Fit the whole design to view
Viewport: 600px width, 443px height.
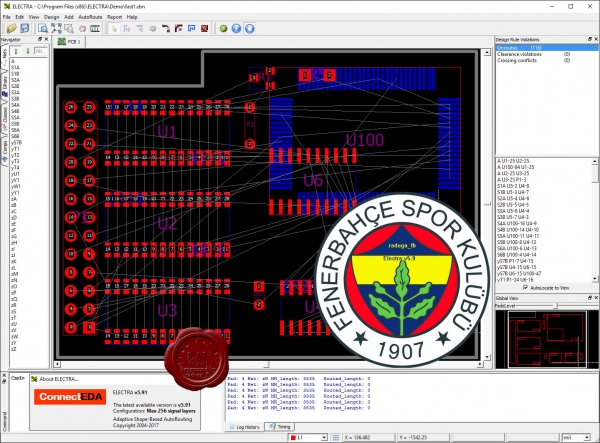pyautogui.click(x=56, y=28)
